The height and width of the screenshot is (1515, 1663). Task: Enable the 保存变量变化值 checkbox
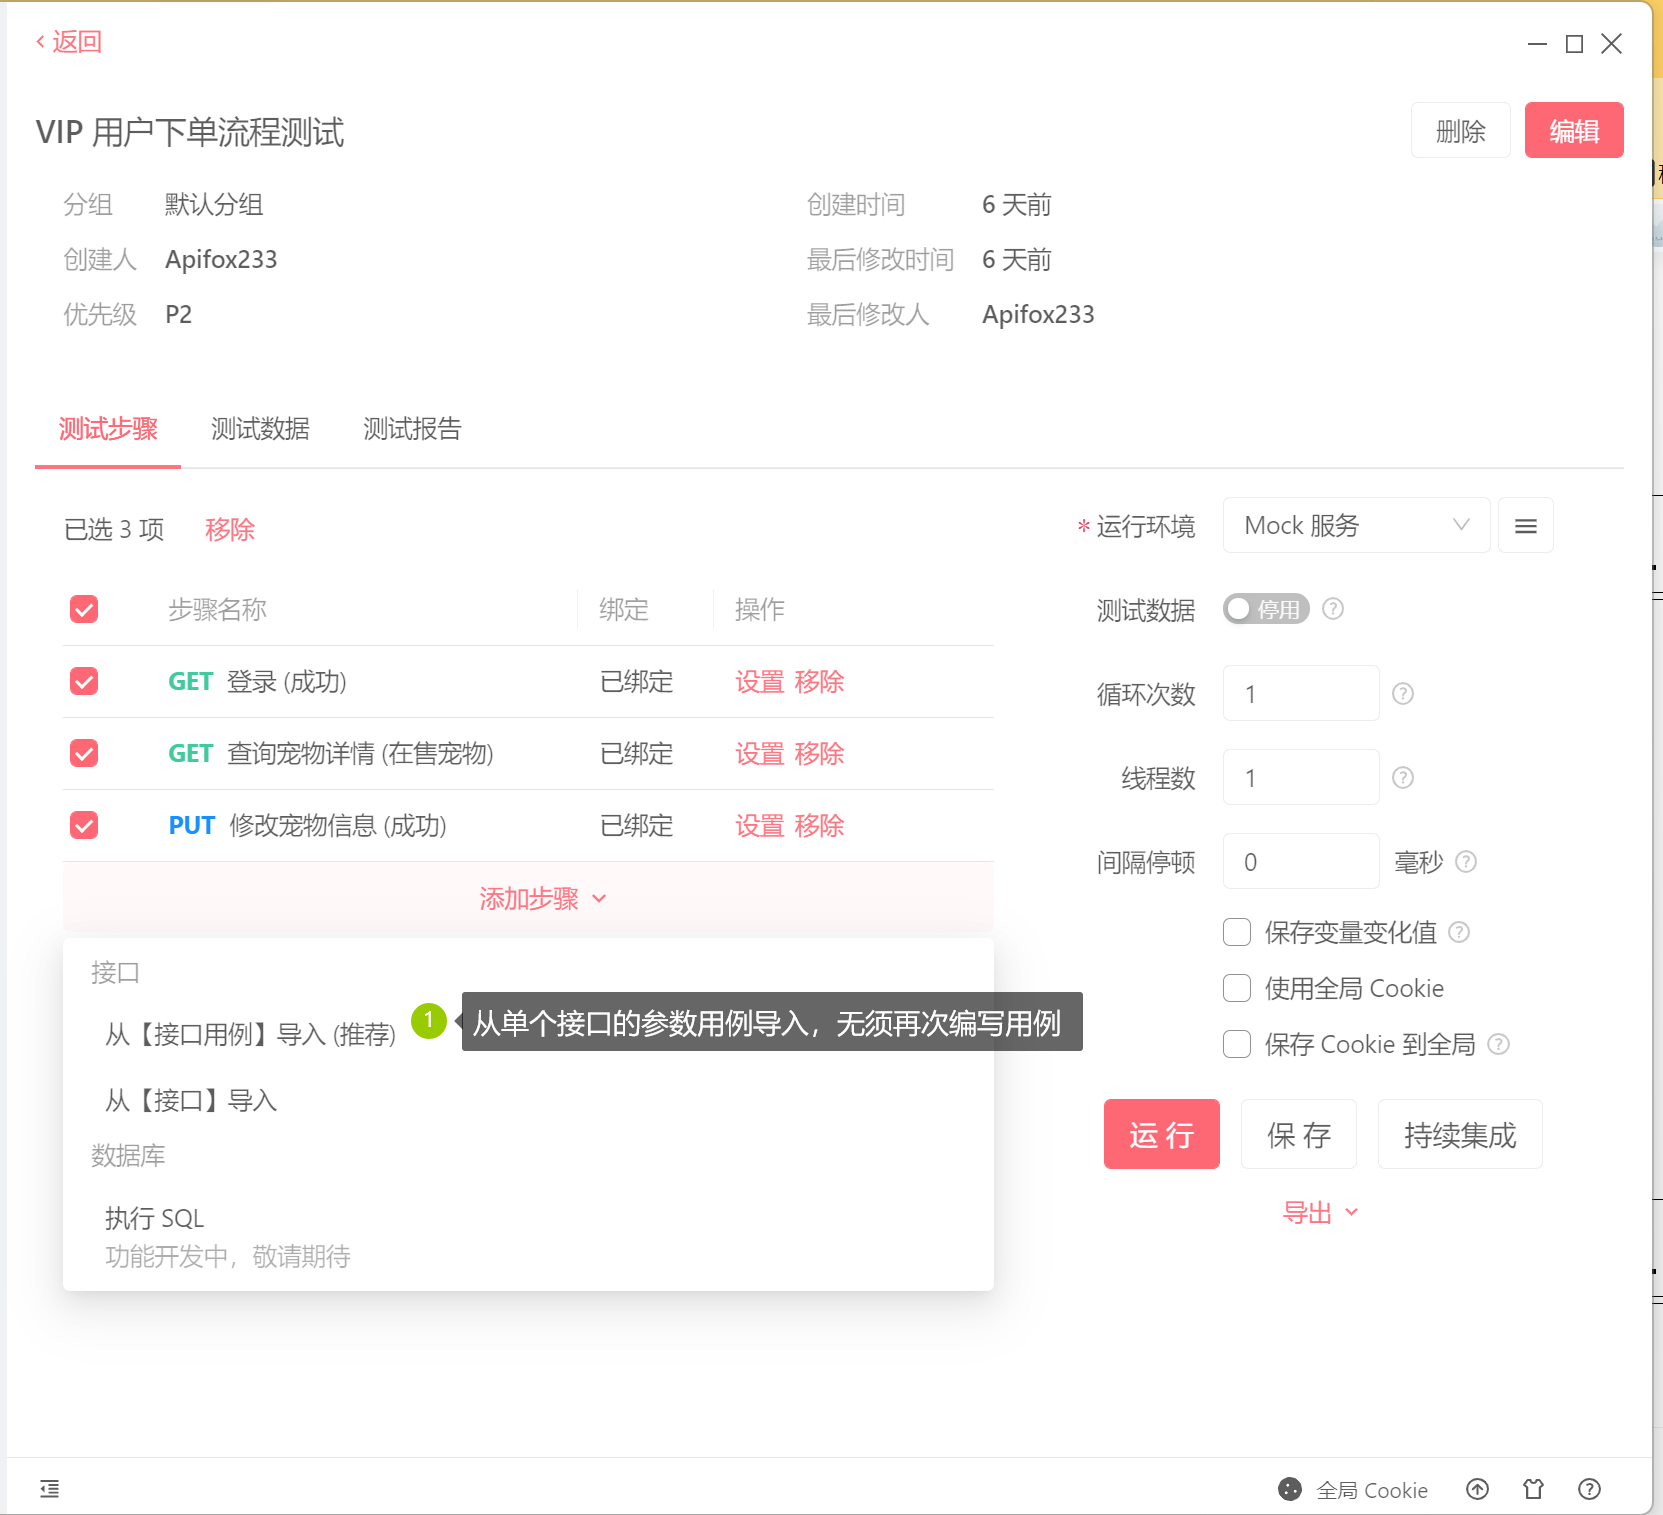[x=1237, y=932]
